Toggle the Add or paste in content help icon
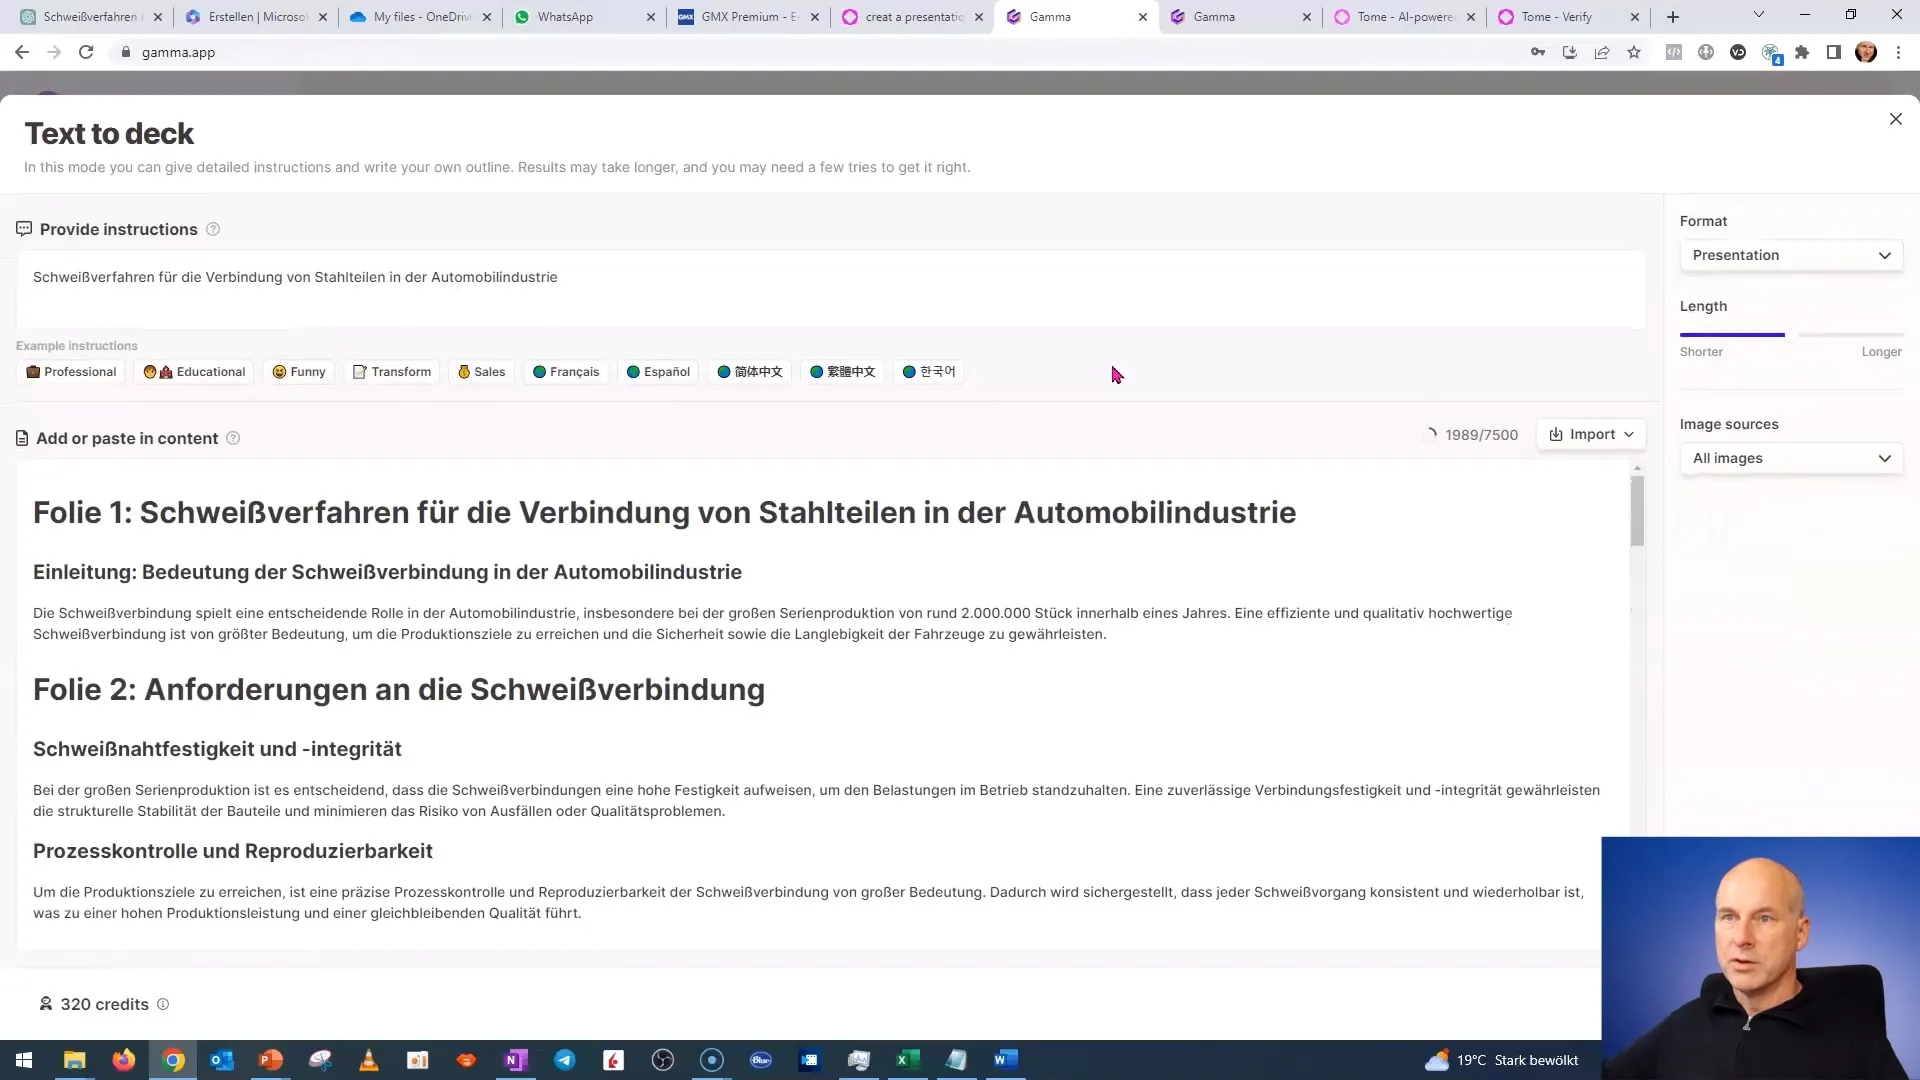This screenshot has width=1920, height=1080. point(233,438)
